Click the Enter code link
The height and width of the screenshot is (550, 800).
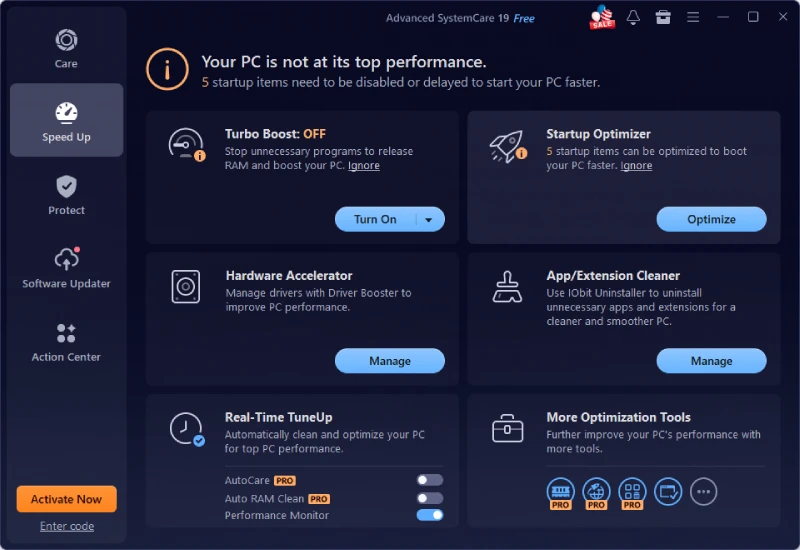[x=67, y=526]
